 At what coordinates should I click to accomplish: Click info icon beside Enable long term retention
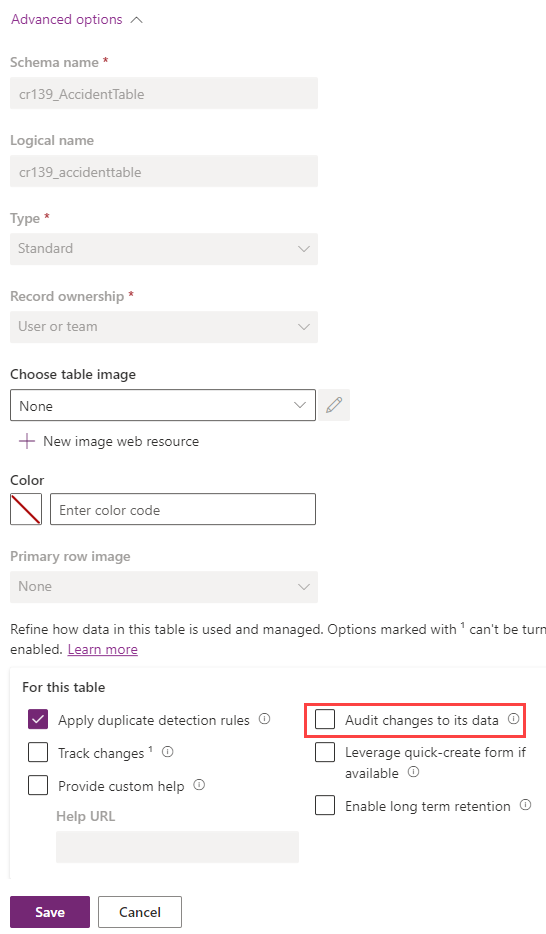(525, 805)
